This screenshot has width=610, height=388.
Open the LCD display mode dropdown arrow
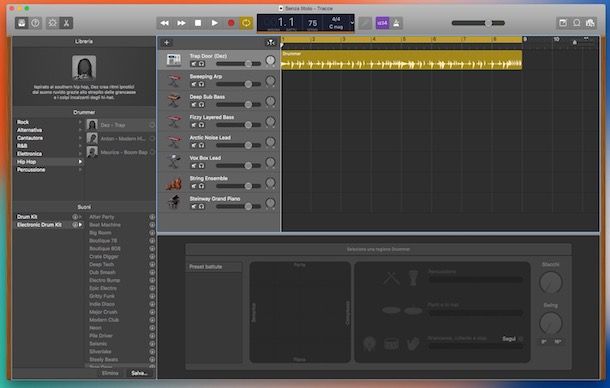[352, 23]
